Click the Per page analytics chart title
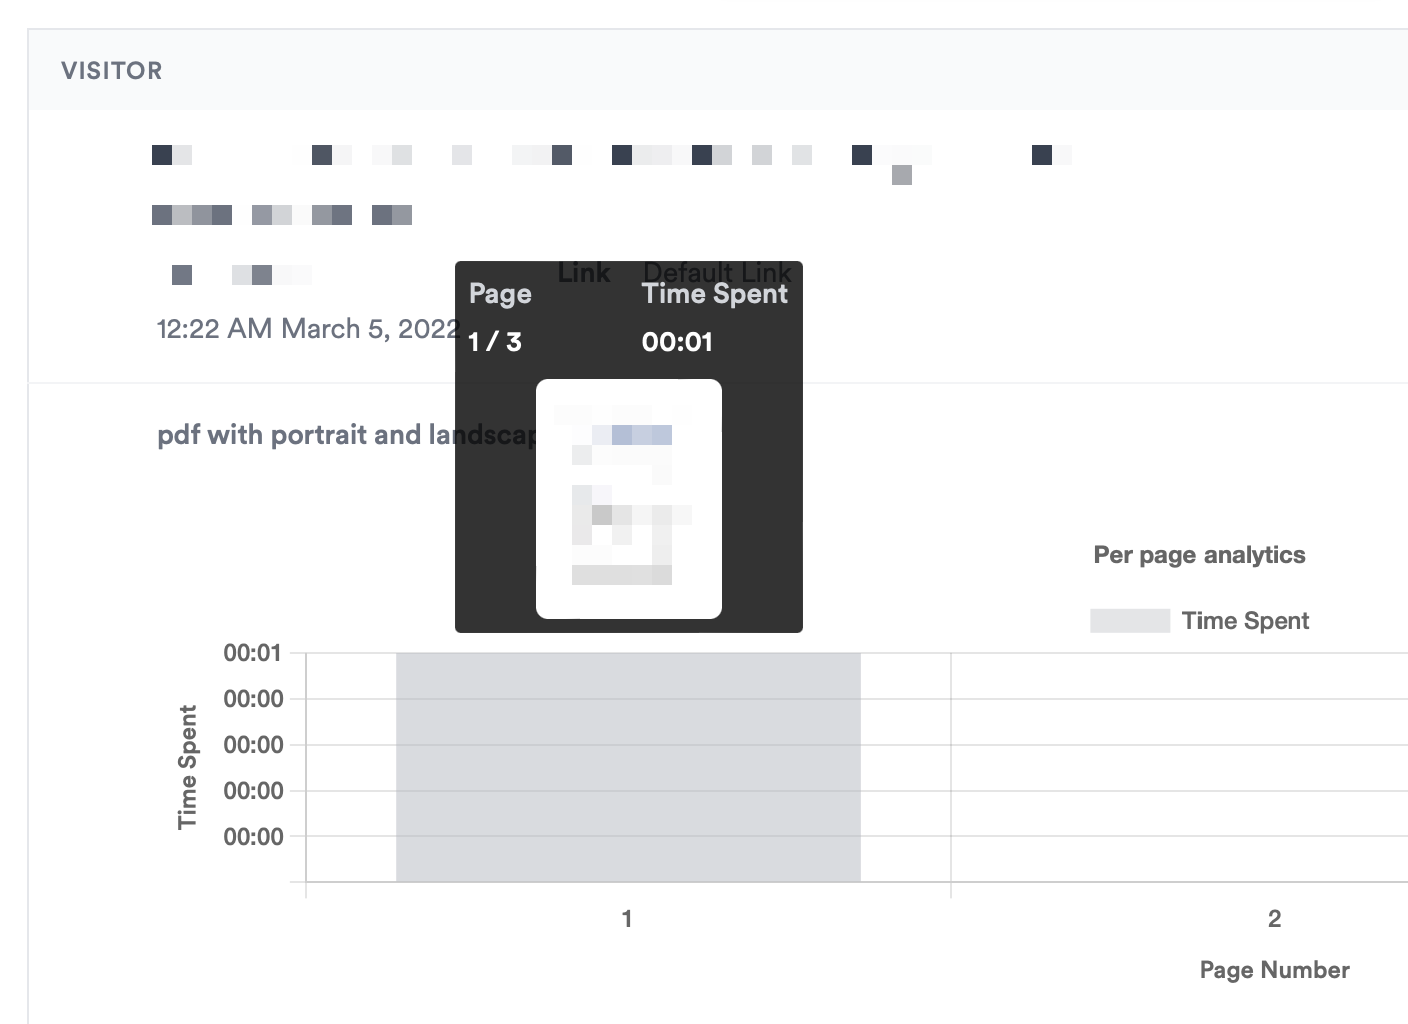The image size is (1408, 1024). [x=1199, y=555]
